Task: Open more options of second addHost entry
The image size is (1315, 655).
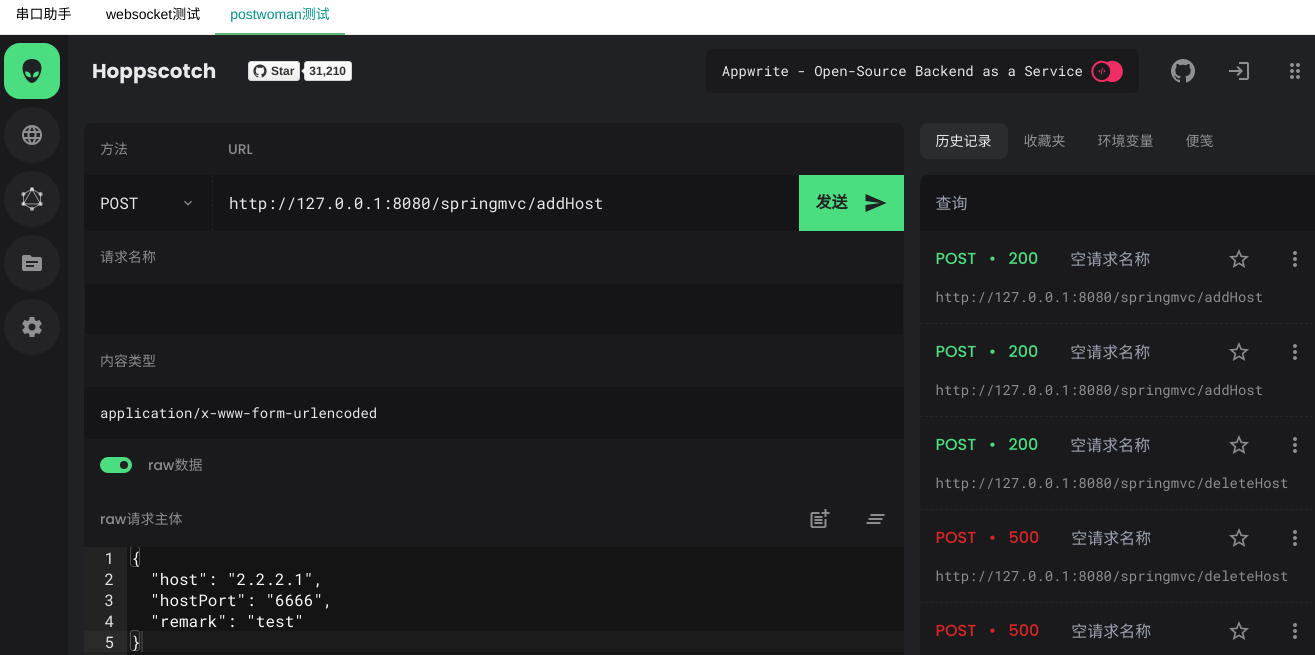Action: click(1295, 352)
